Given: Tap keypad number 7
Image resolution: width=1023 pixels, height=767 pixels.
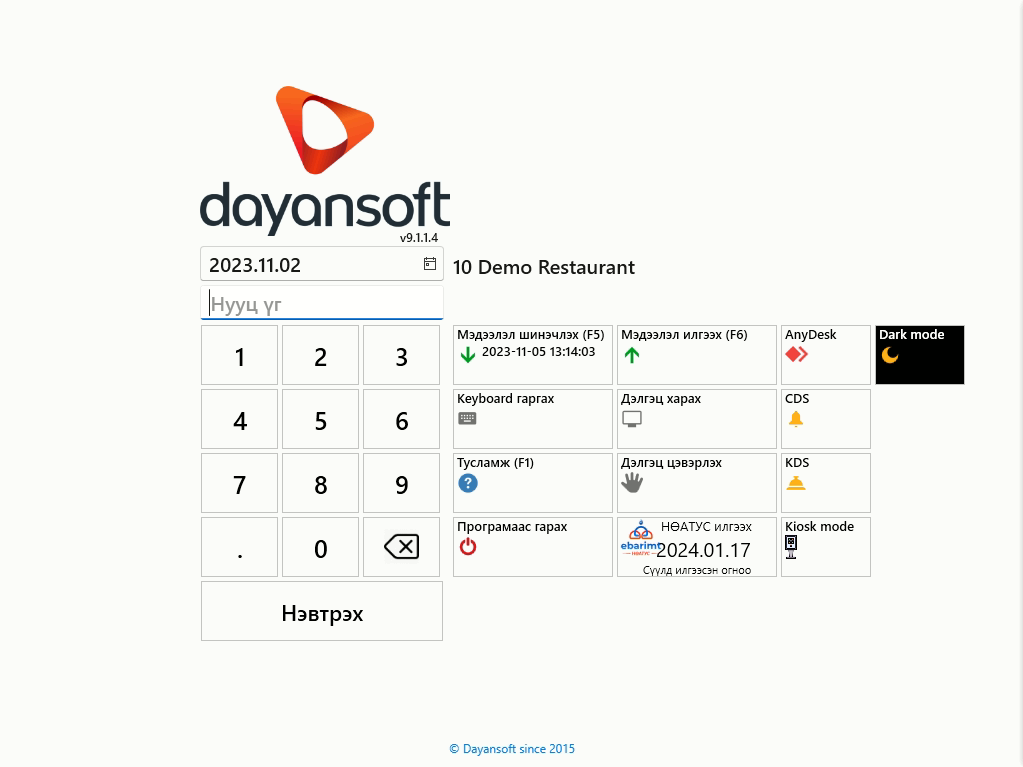Looking at the screenshot, I should point(239,483).
